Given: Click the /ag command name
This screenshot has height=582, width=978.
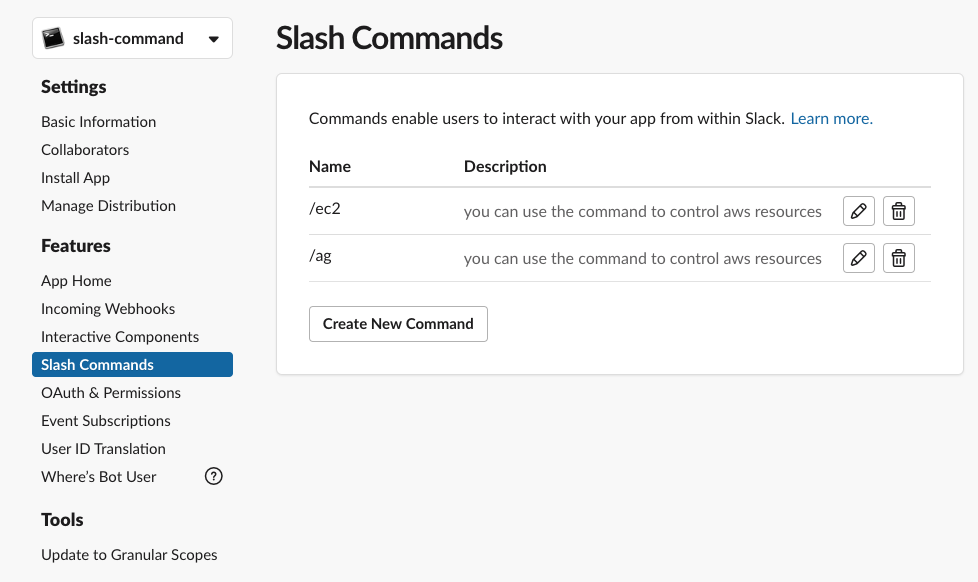Looking at the screenshot, I should tap(320, 256).
